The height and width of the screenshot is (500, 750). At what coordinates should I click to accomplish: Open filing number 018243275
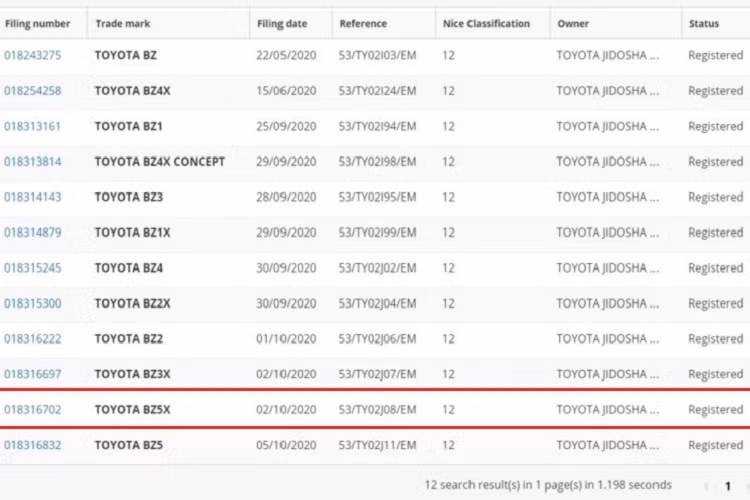tap(33, 56)
